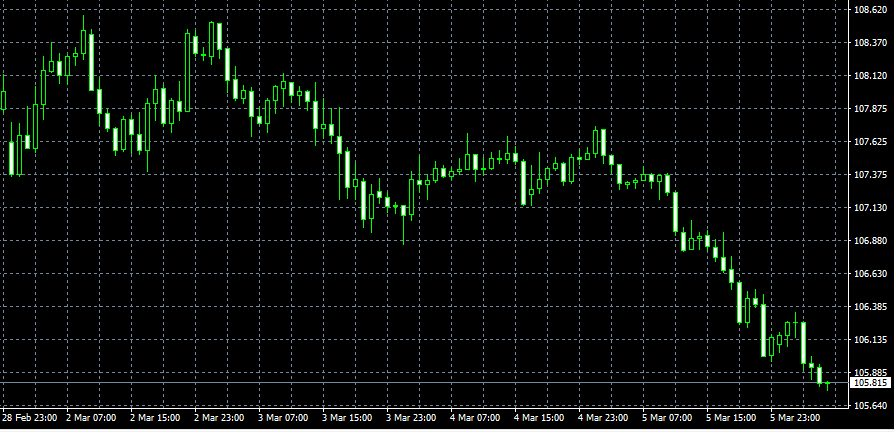Click the 107.130 price axis label

click(871, 208)
